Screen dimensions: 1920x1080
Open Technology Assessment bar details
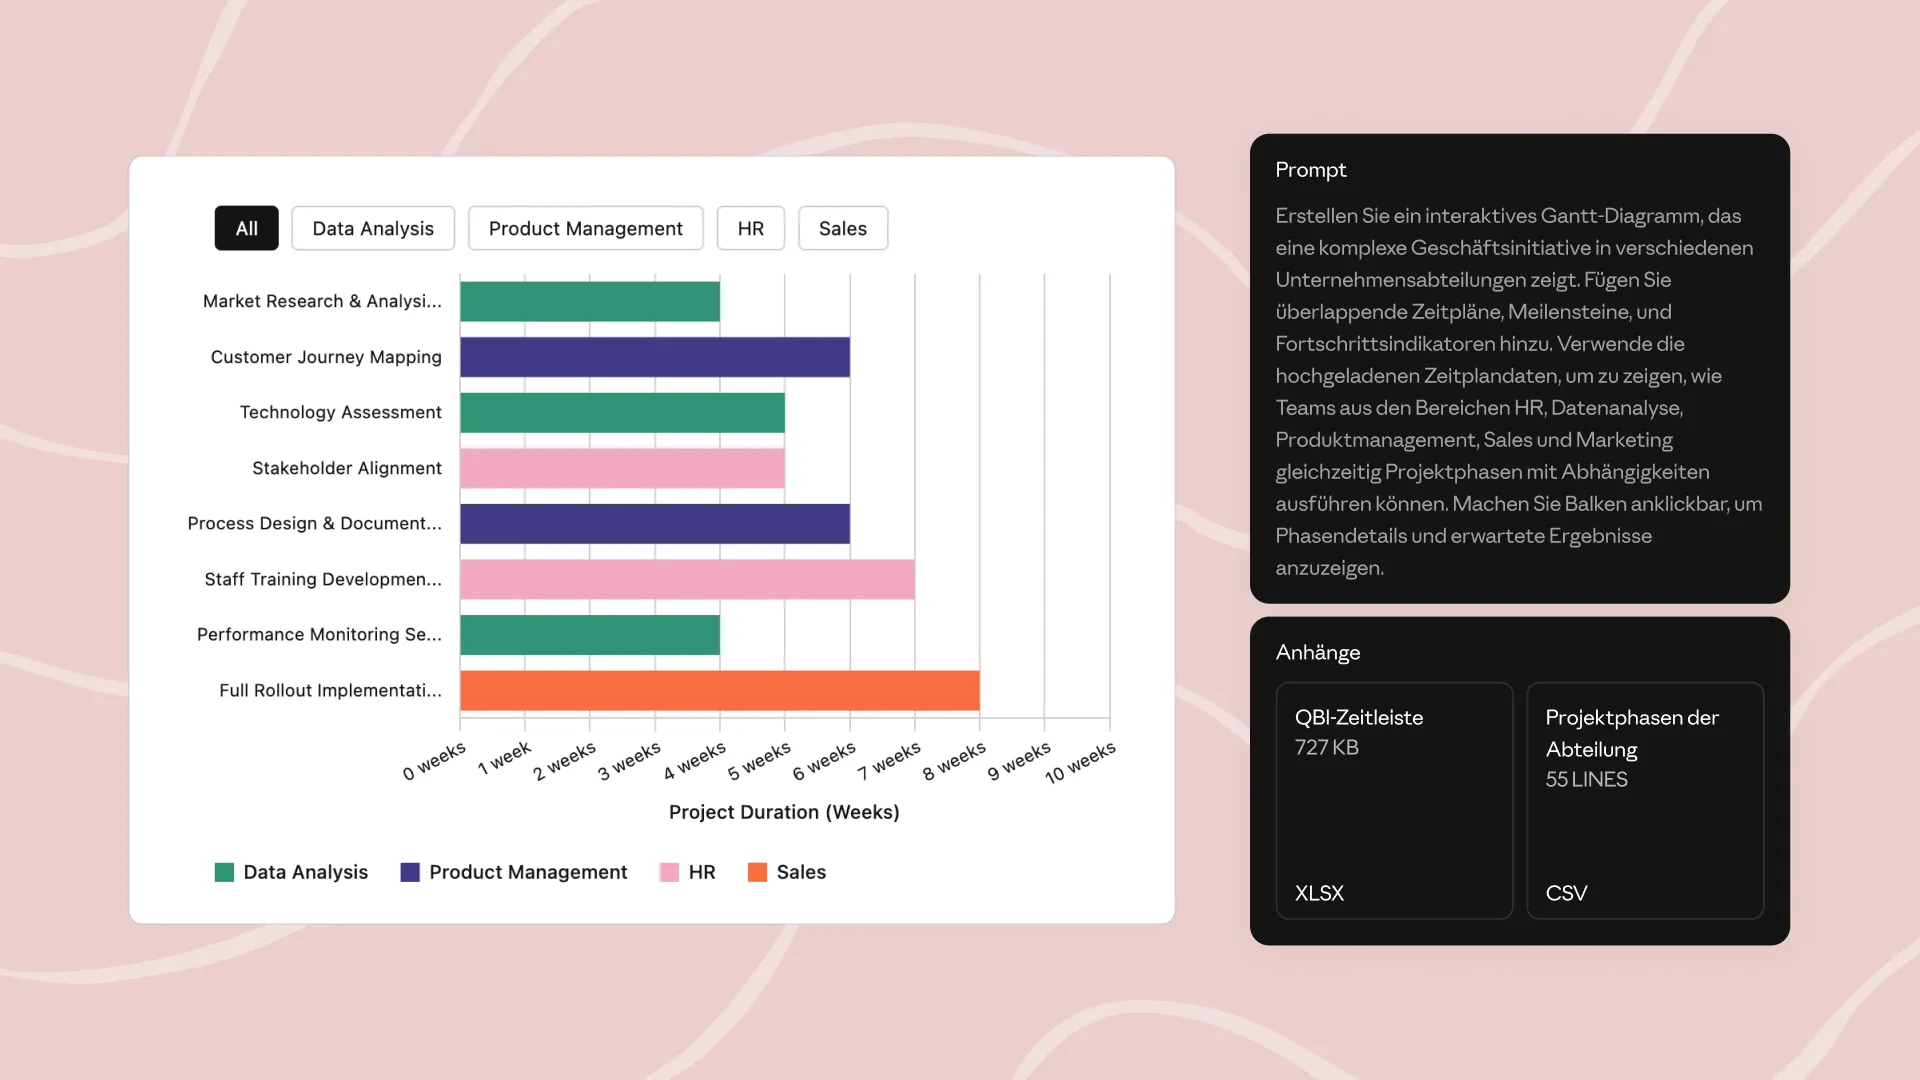click(x=622, y=412)
